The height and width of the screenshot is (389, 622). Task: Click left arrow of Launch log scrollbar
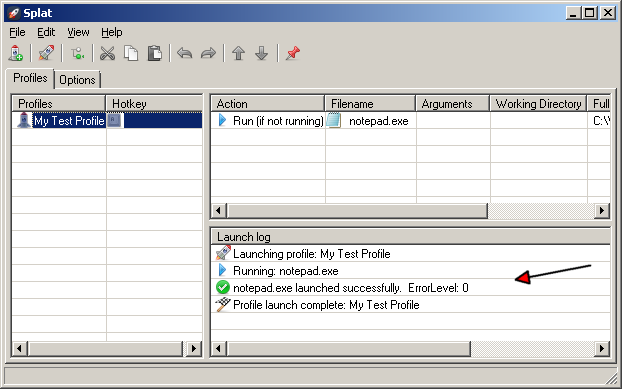coord(219,349)
